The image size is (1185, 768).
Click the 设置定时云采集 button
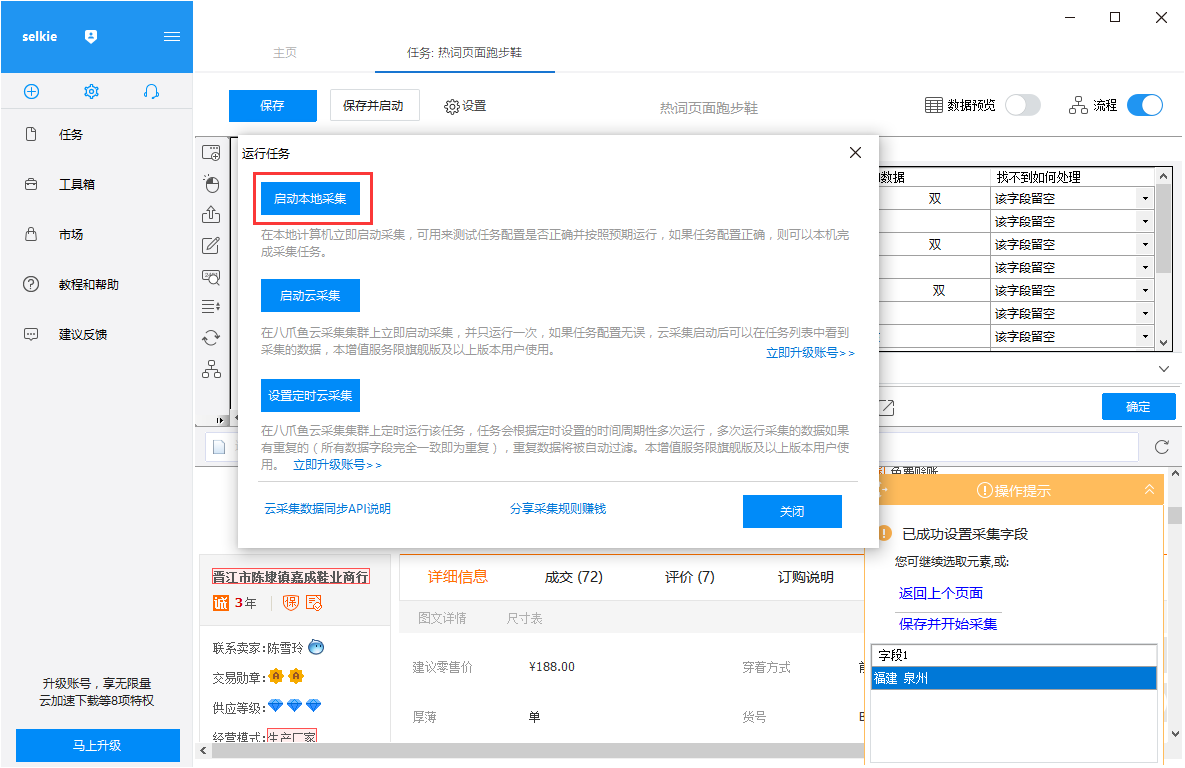(x=310, y=395)
